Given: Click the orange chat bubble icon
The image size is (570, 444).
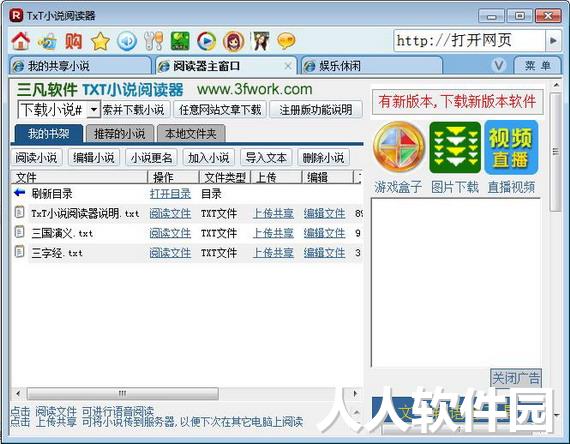Looking at the screenshot, I should [x=286, y=41].
